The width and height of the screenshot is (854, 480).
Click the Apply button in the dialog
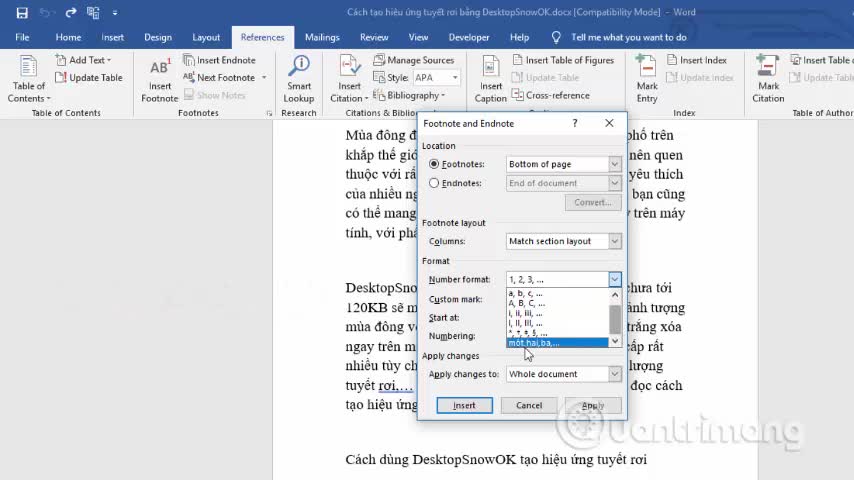(x=593, y=405)
